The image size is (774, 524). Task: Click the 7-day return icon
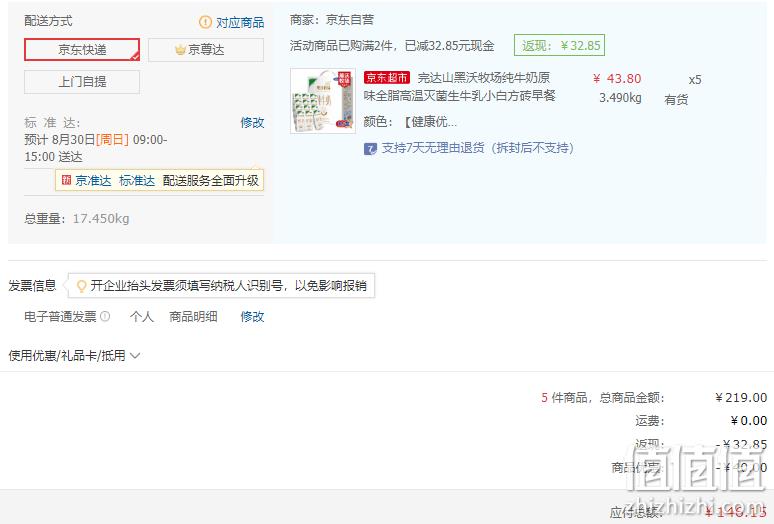coord(370,149)
